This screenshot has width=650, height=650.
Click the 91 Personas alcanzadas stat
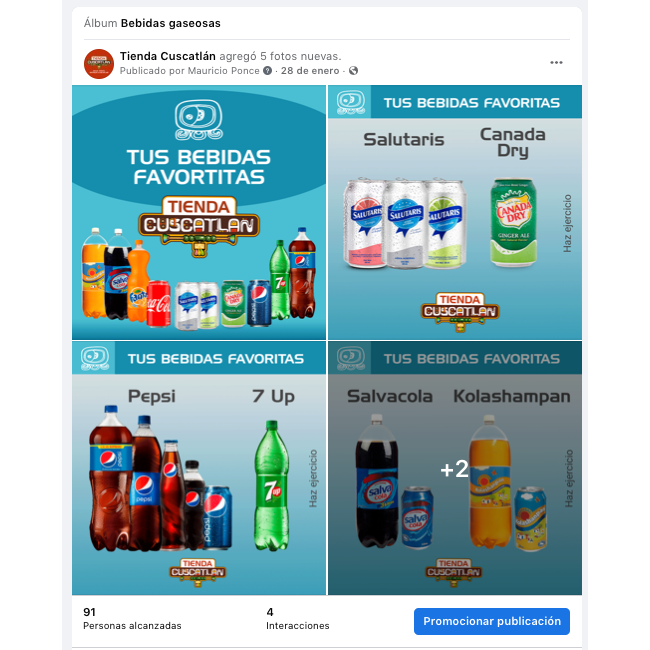tap(132, 618)
